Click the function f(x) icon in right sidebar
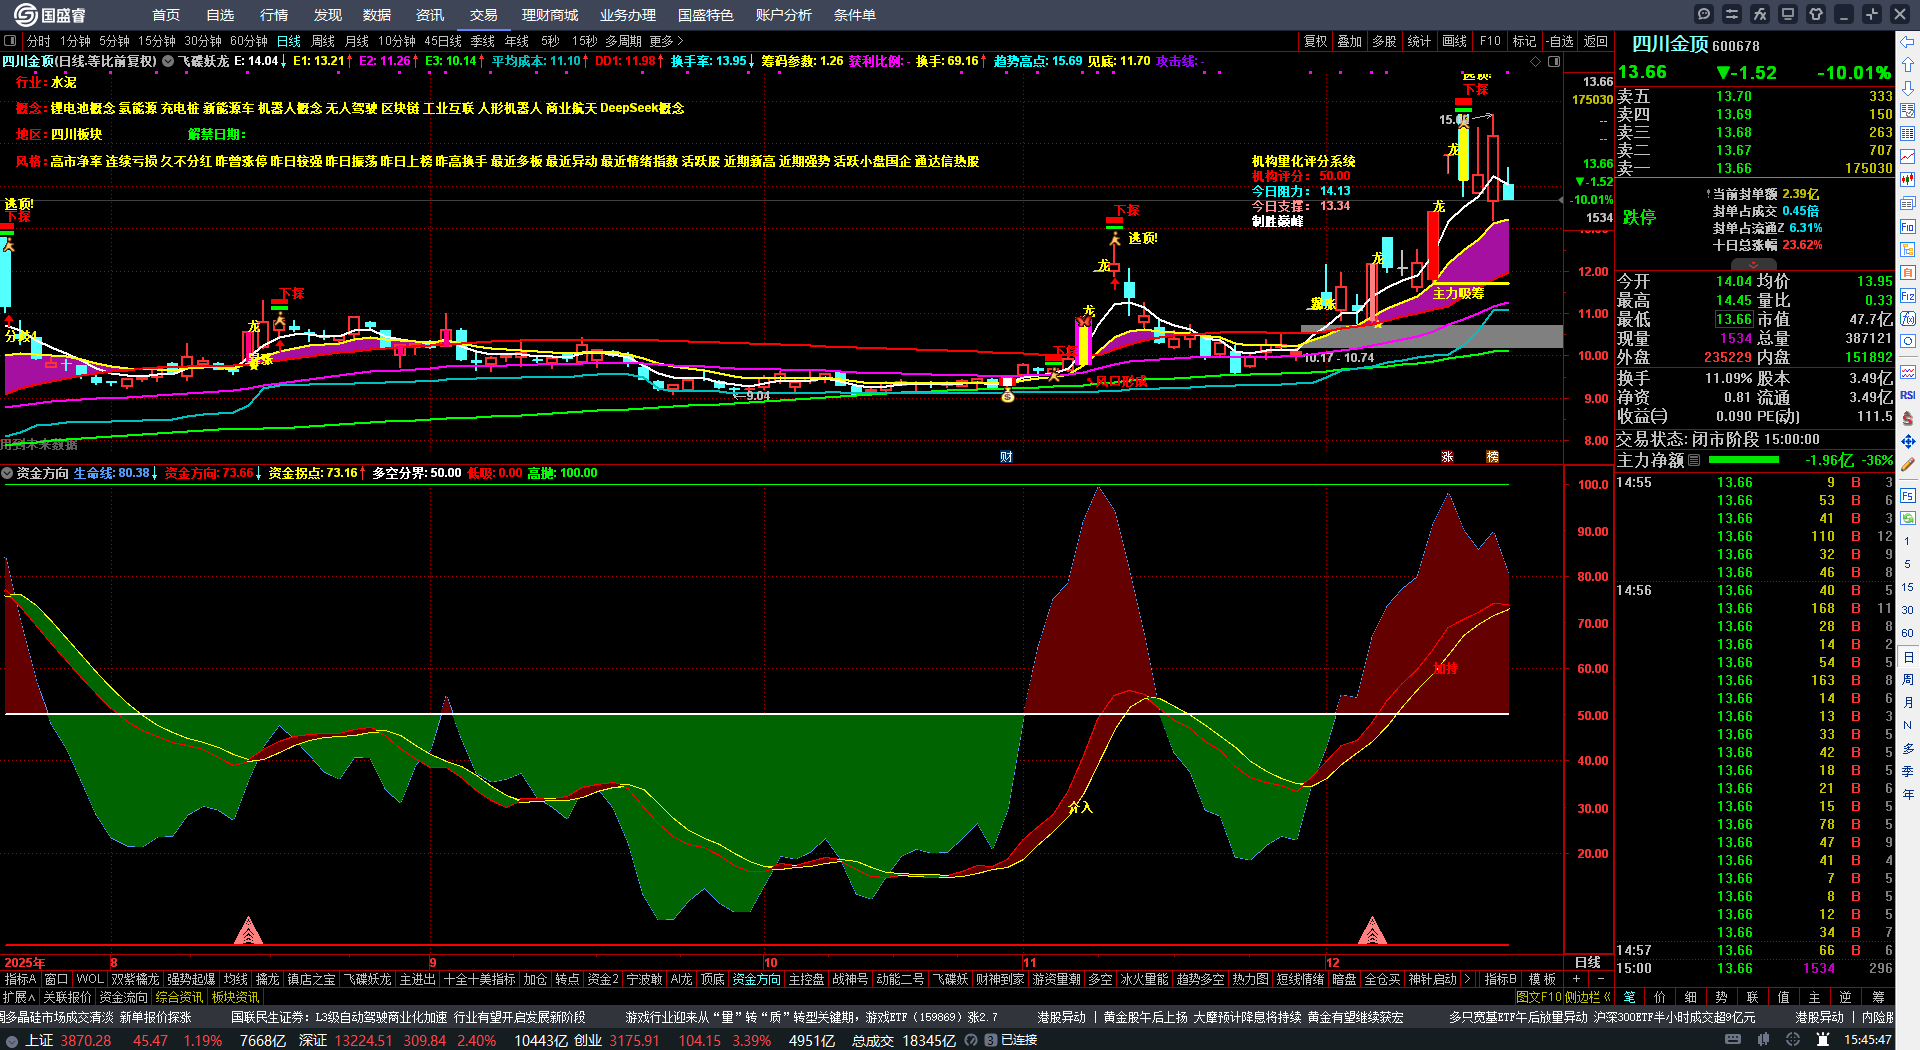 tap(1908, 319)
